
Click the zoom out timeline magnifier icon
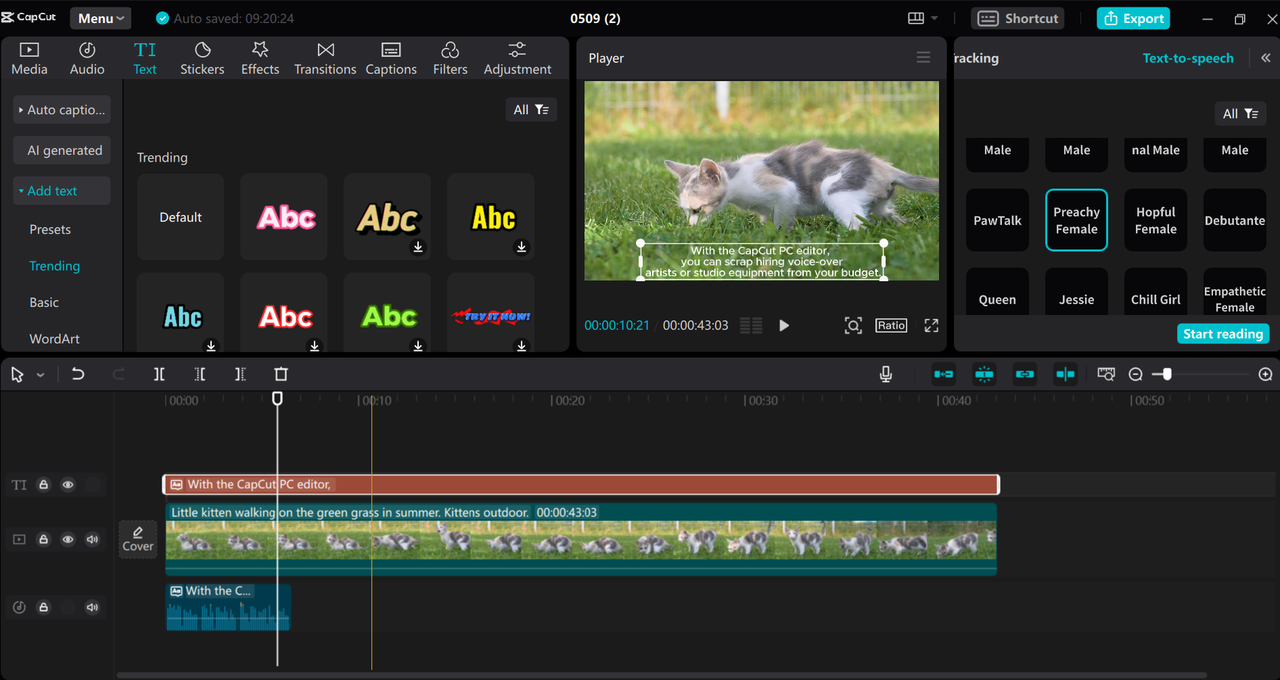pyautogui.click(x=1136, y=374)
